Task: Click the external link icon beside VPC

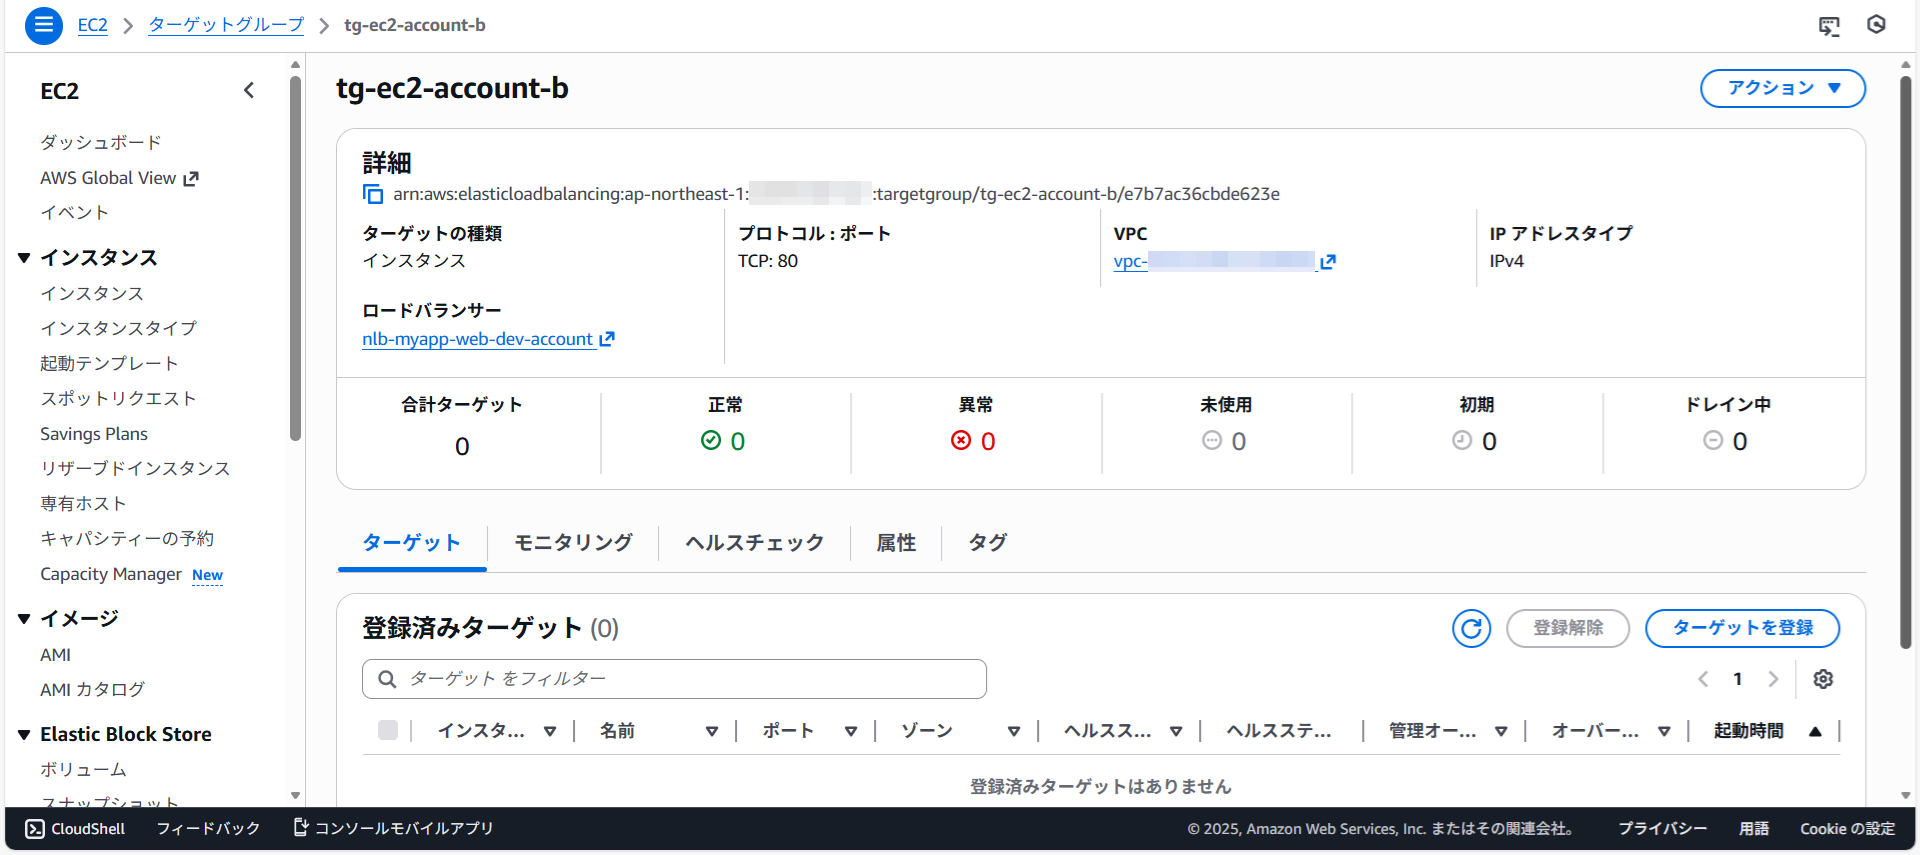Action: coord(1328,262)
